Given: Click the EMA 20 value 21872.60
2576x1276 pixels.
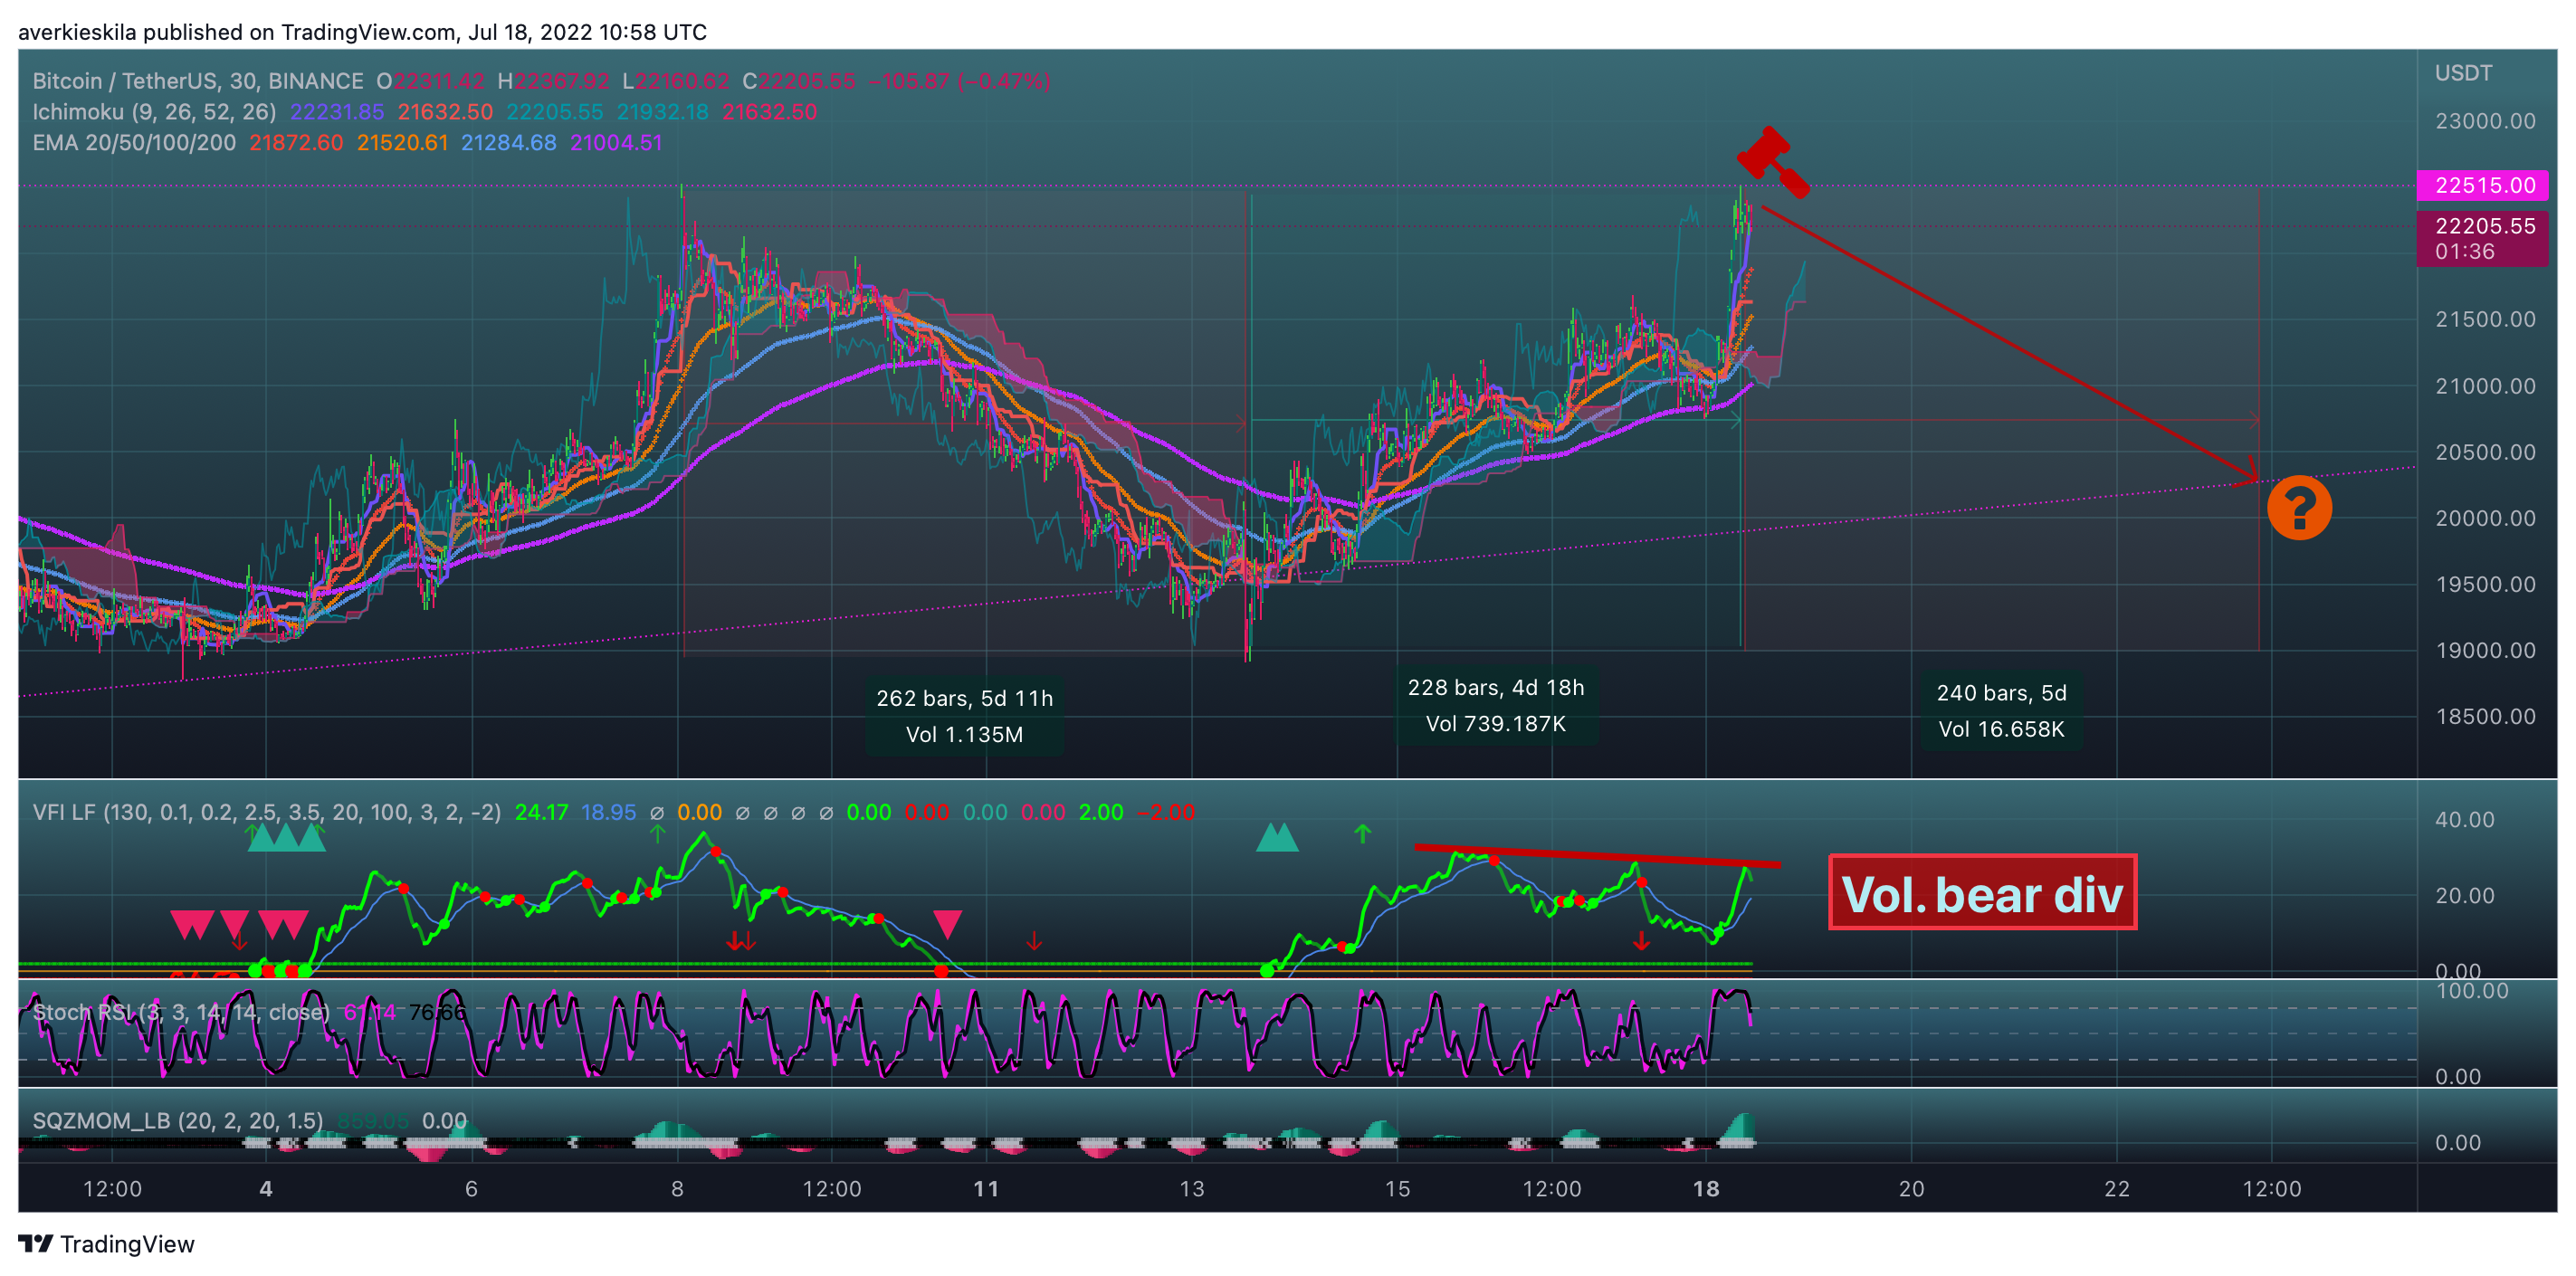Looking at the screenshot, I should pyautogui.click(x=296, y=143).
